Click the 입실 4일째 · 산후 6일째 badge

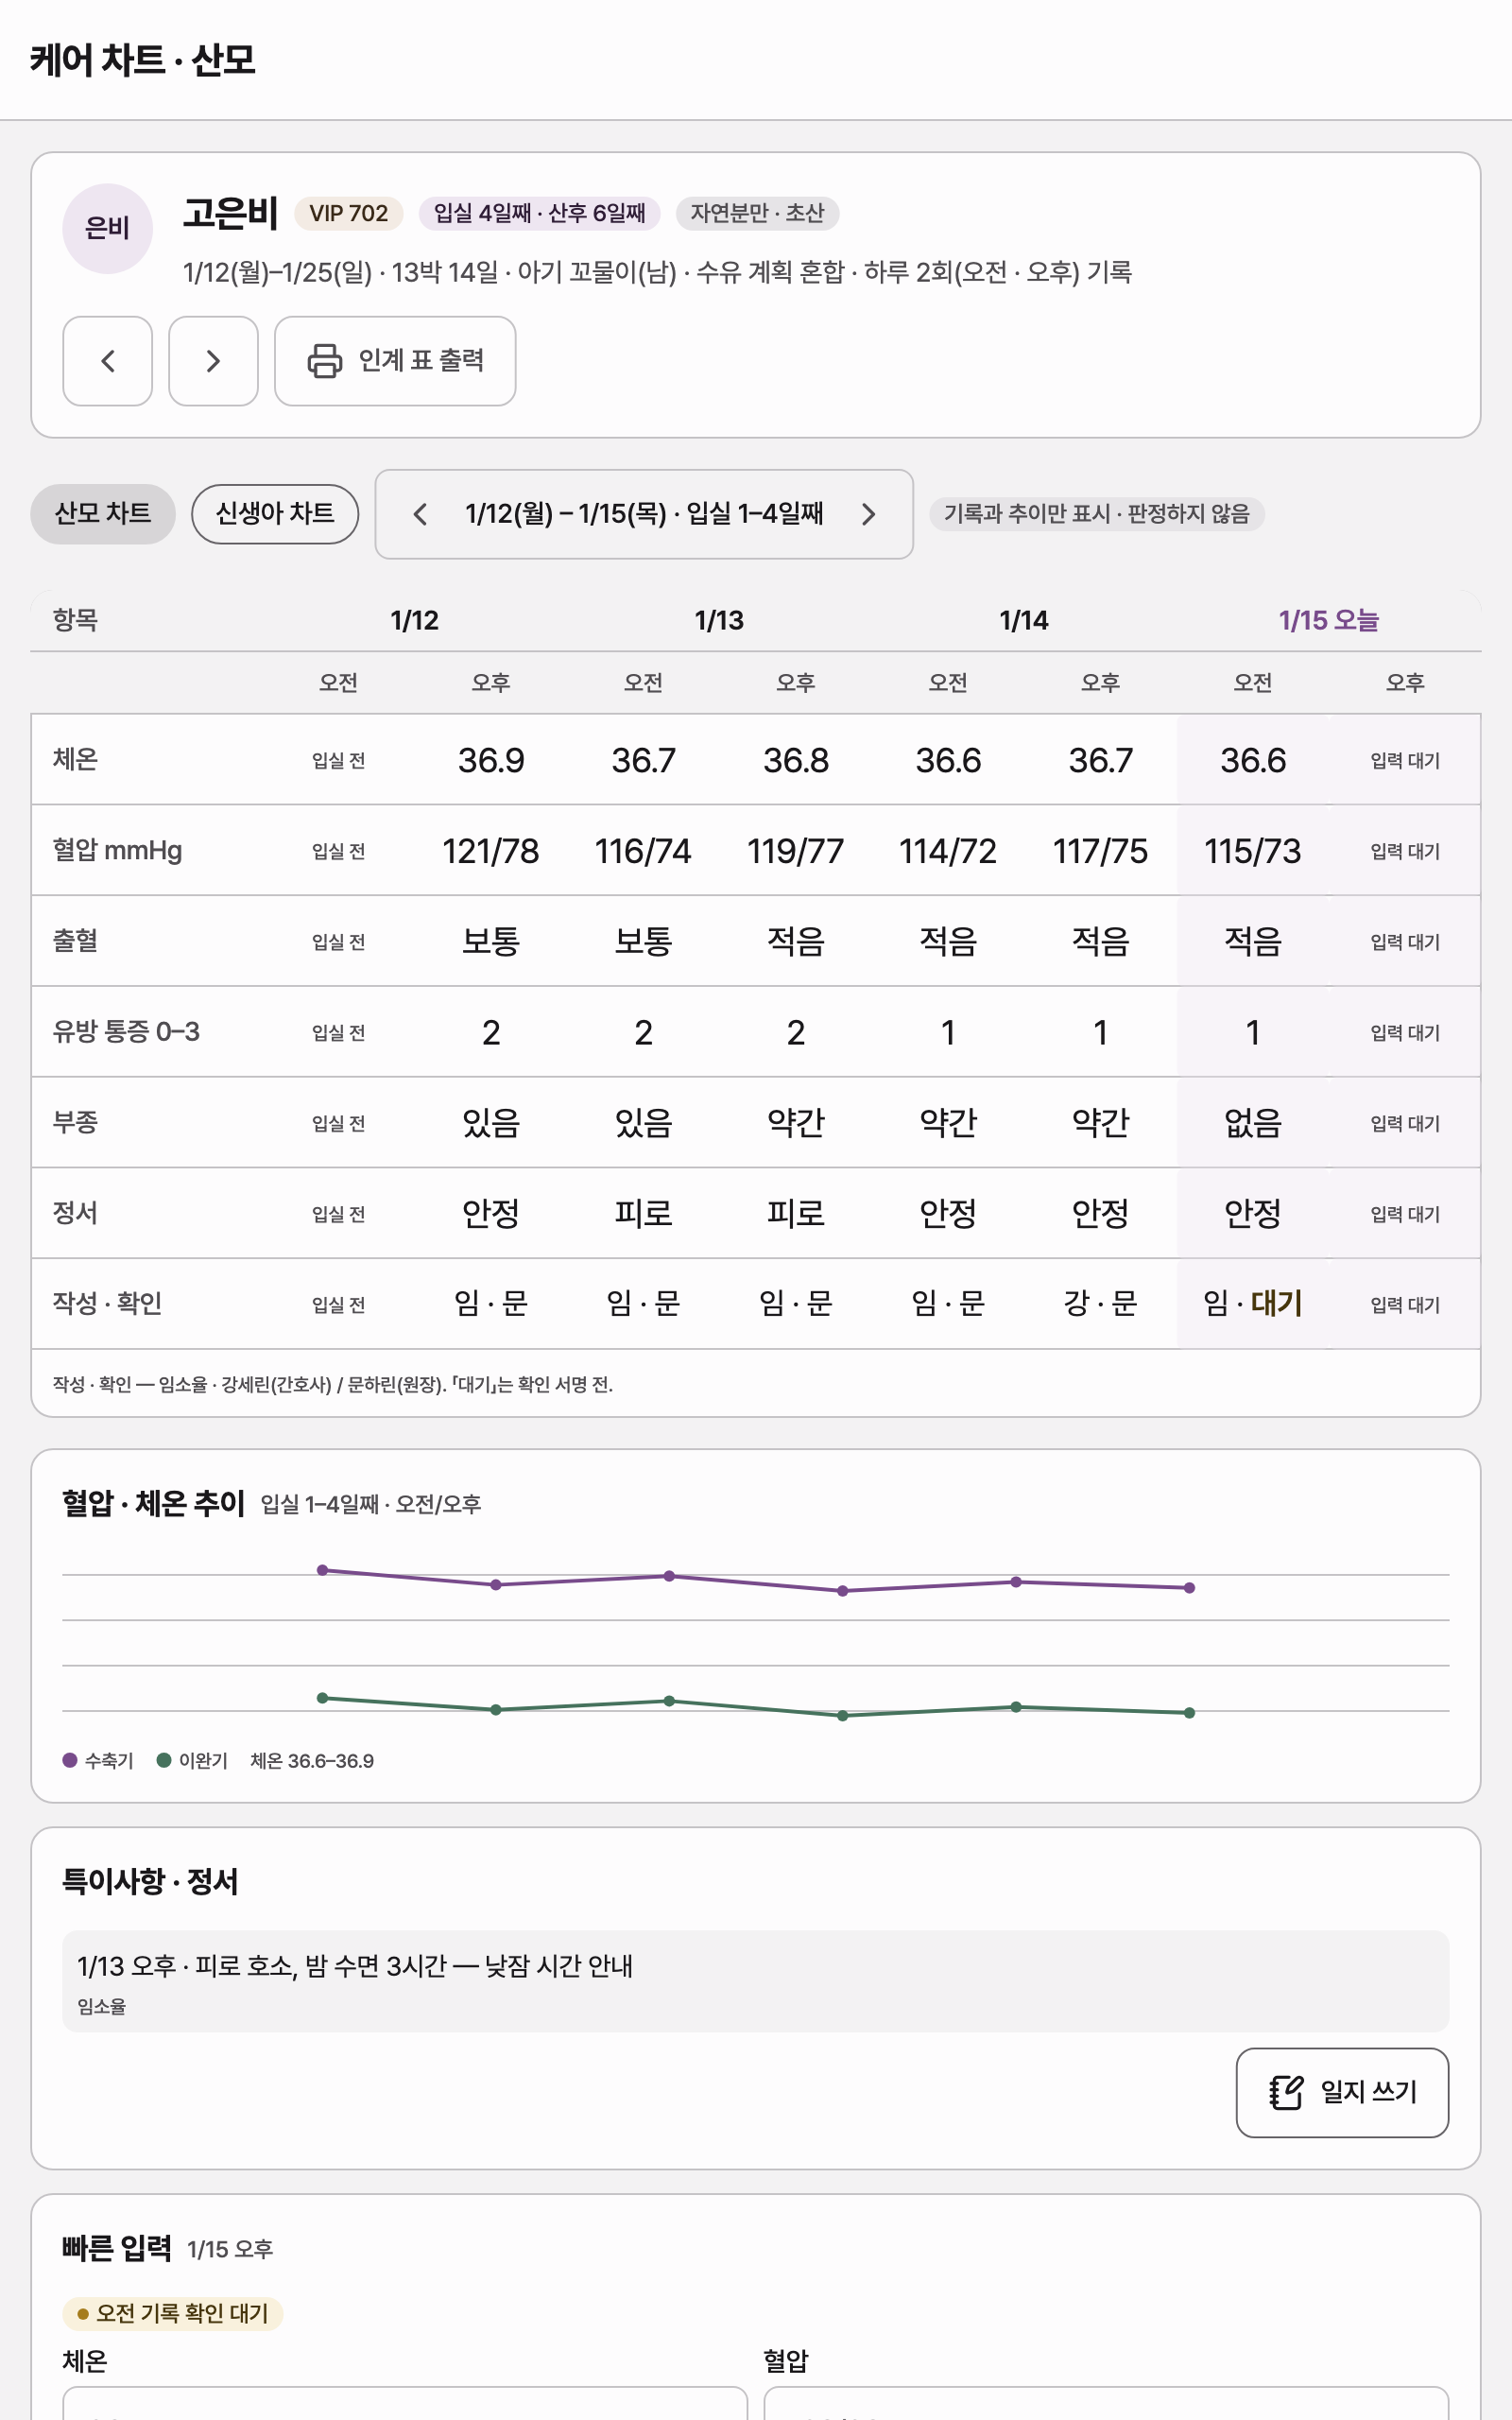coord(539,213)
